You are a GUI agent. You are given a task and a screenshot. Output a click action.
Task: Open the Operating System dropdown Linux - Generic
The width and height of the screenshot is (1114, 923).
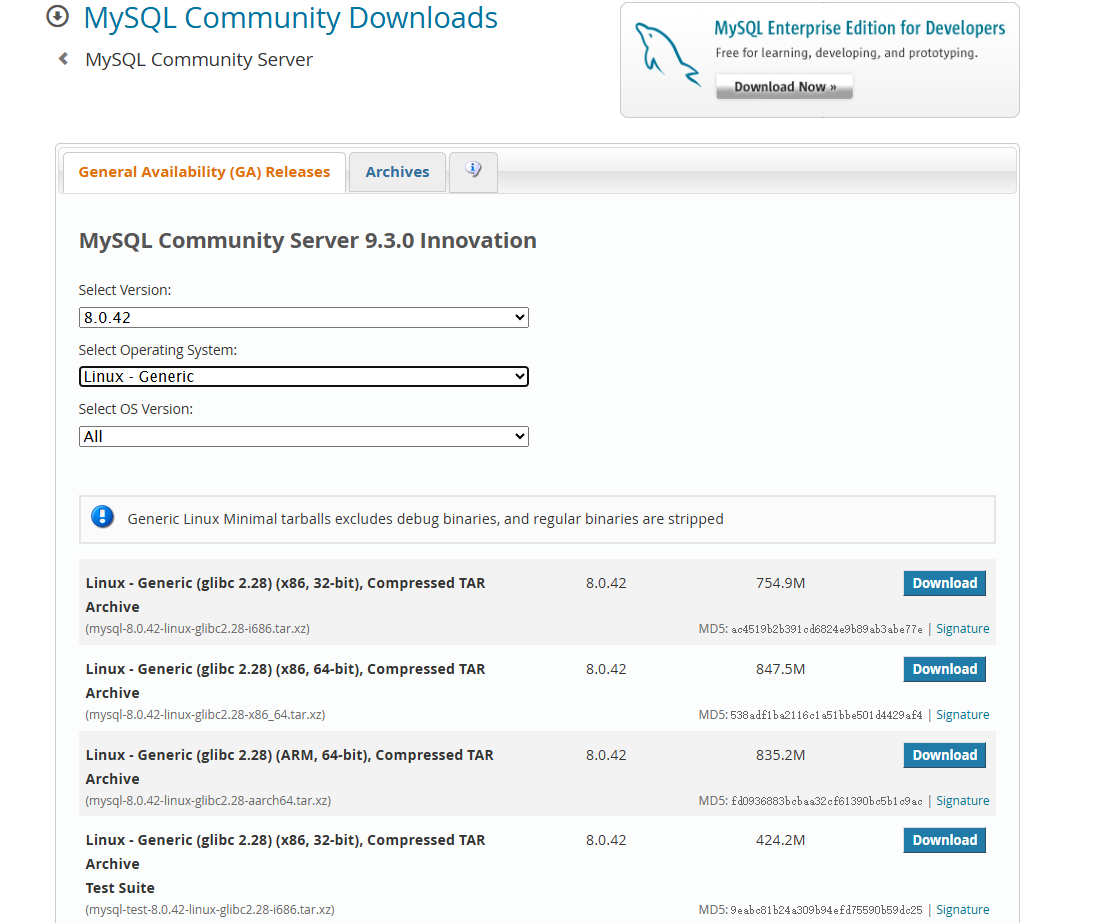tap(303, 377)
